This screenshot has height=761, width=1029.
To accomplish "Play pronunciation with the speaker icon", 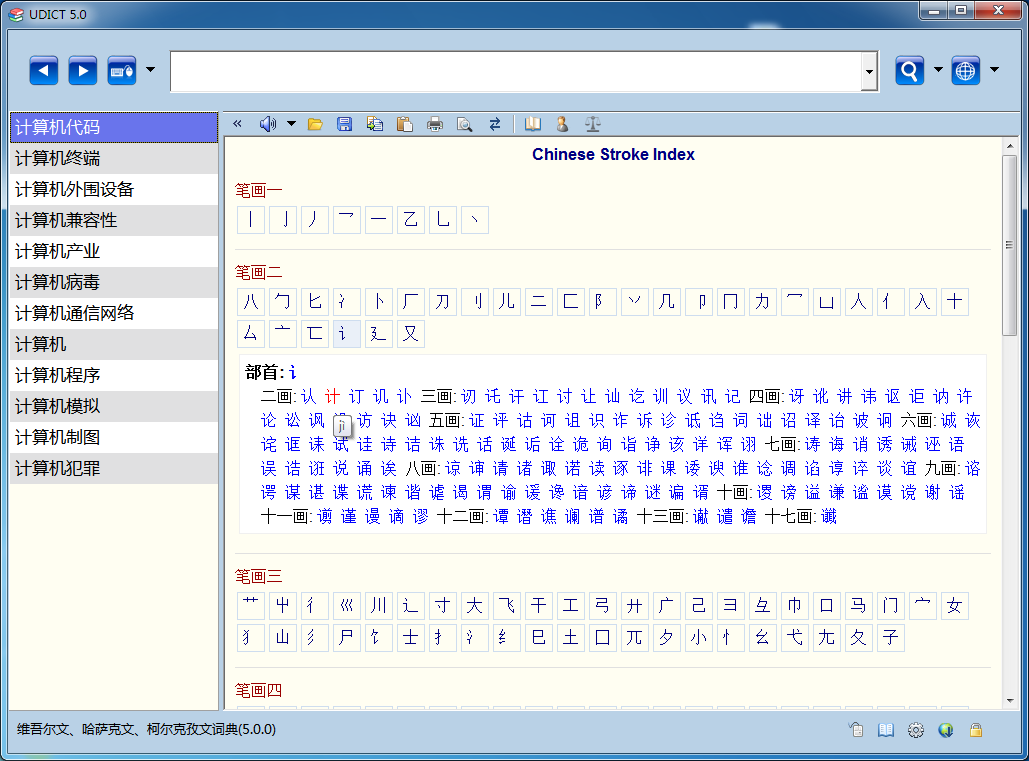I will [267, 124].
